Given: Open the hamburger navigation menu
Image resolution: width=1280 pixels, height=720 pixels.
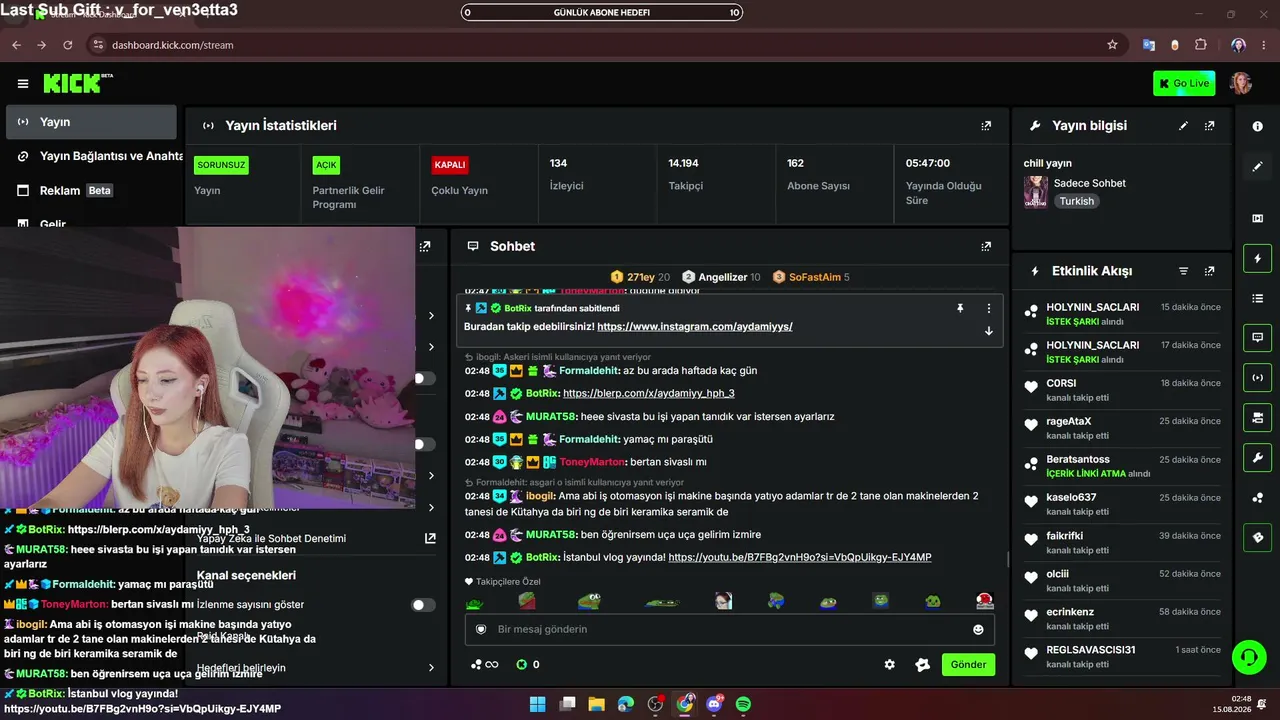Looking at the screenshot, I should 23,84.
